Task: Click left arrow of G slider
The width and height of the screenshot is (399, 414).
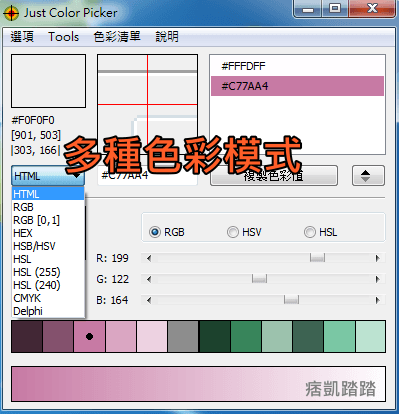Action: point(149,279)
